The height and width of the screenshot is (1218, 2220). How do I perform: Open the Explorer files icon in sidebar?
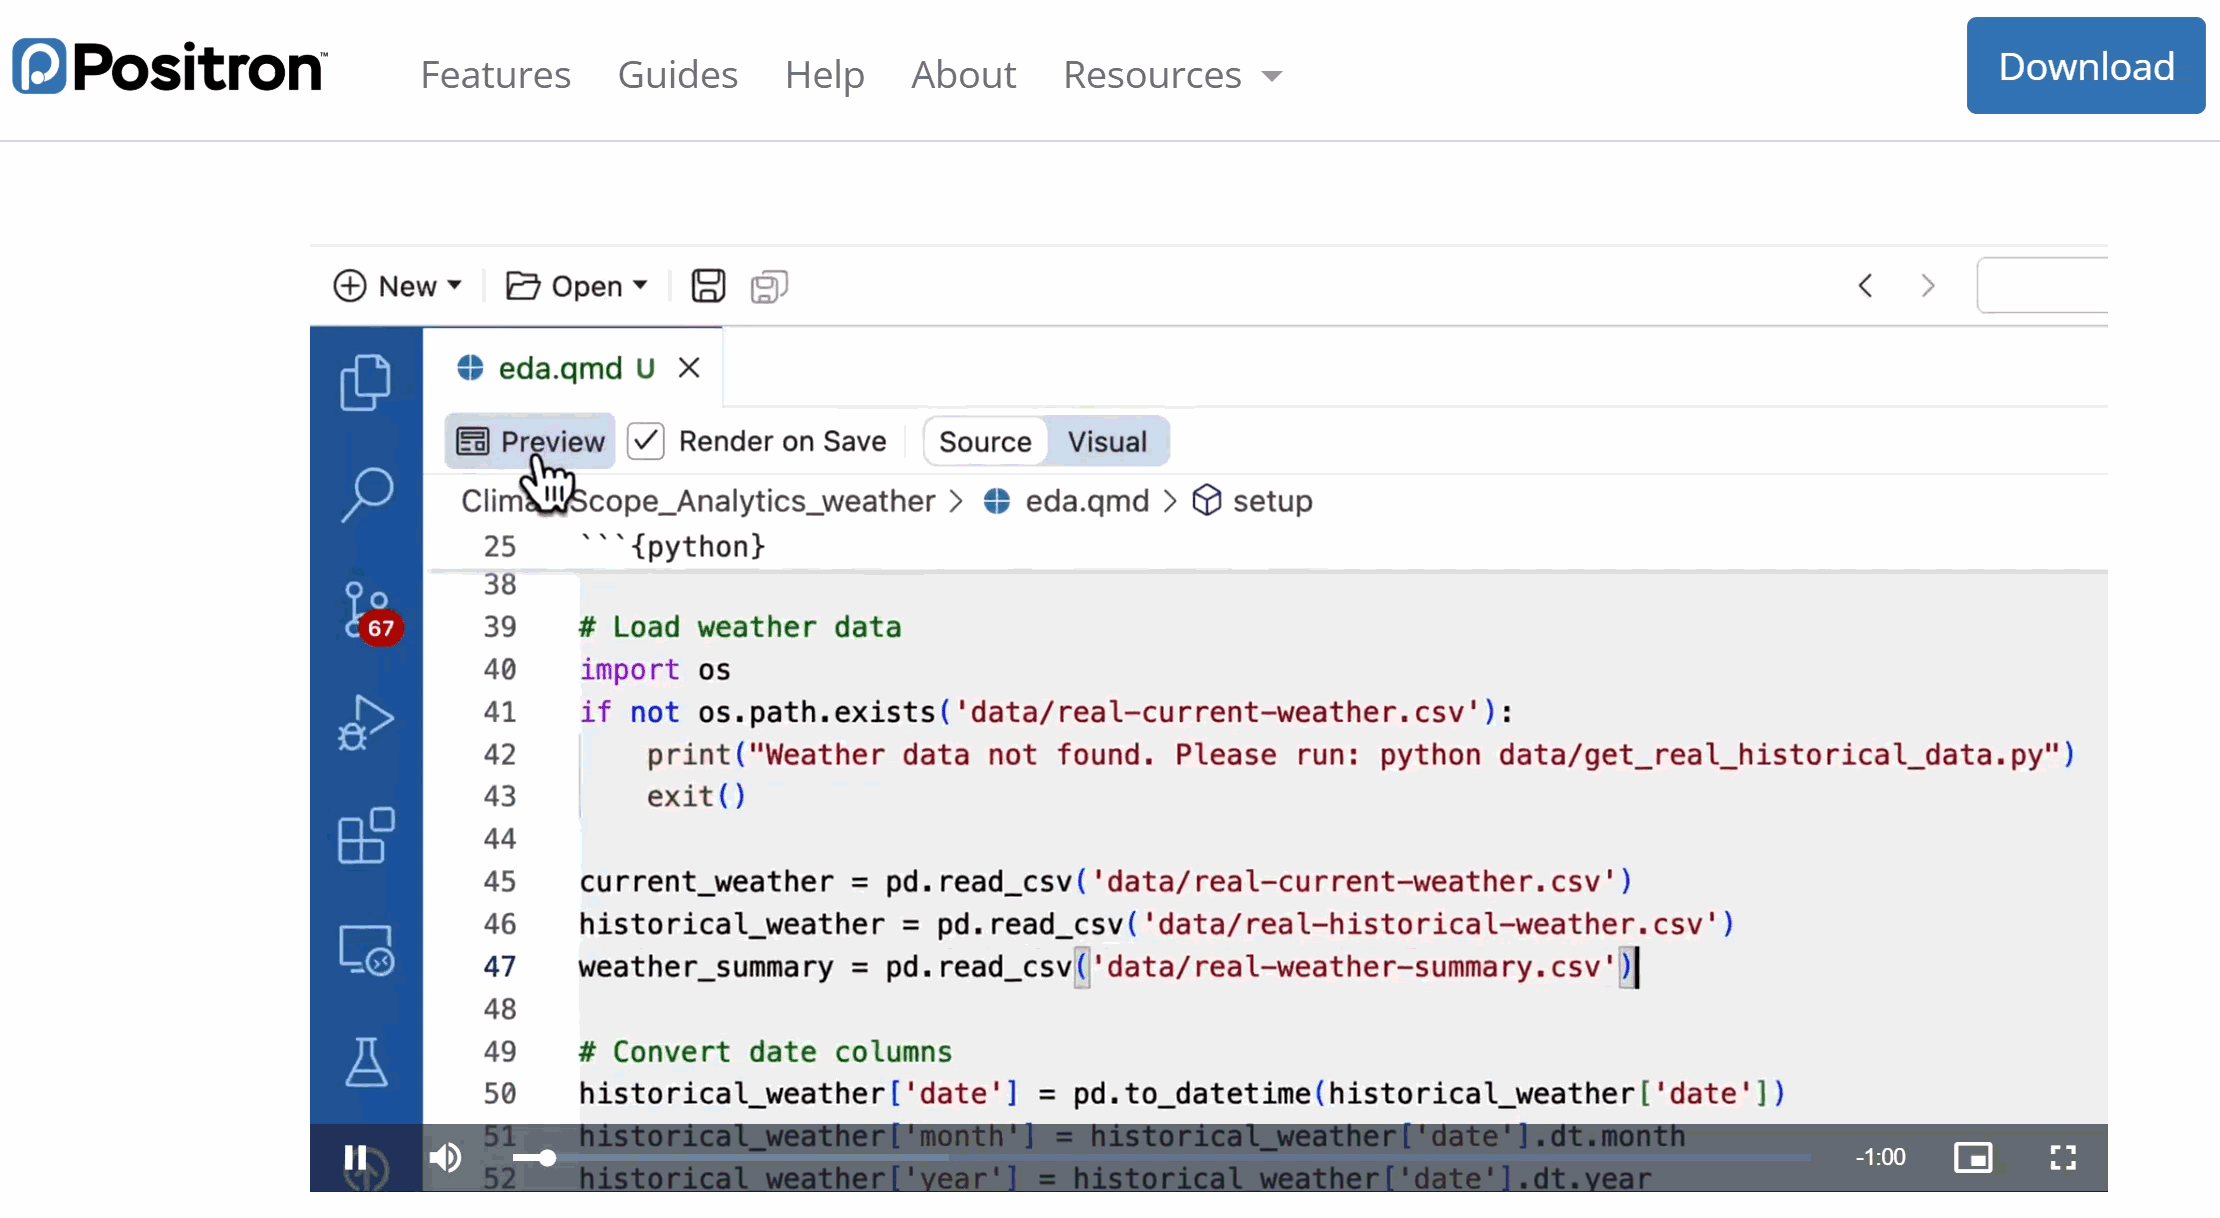366,382
